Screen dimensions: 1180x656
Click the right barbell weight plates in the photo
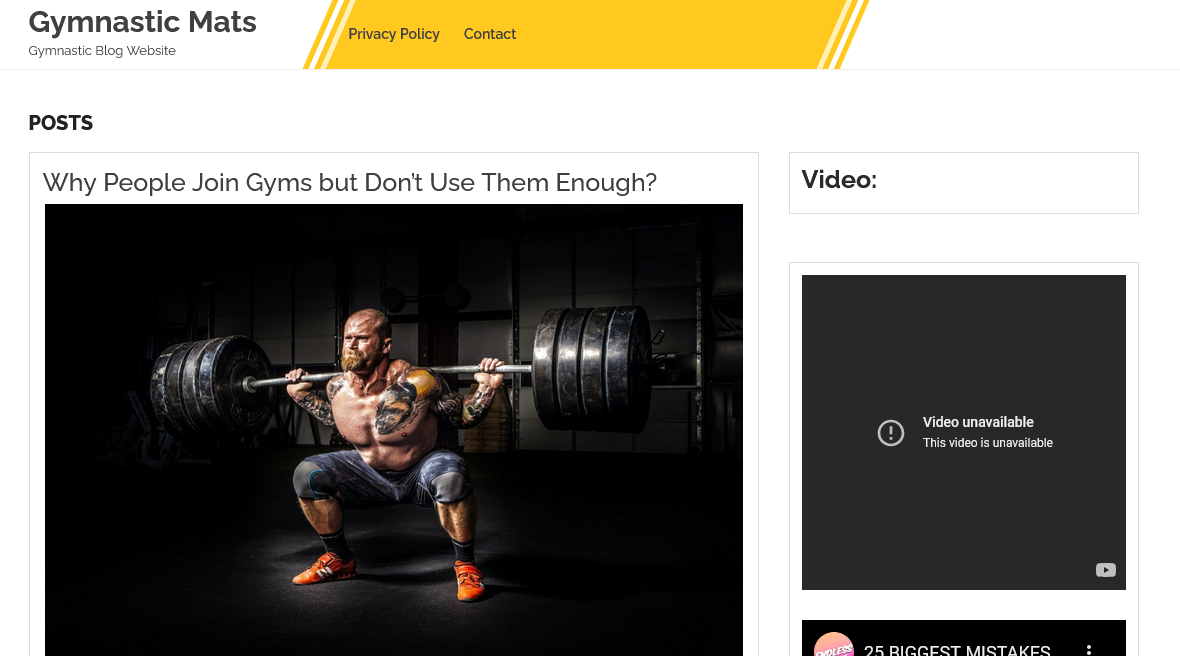tap(592, 368)
